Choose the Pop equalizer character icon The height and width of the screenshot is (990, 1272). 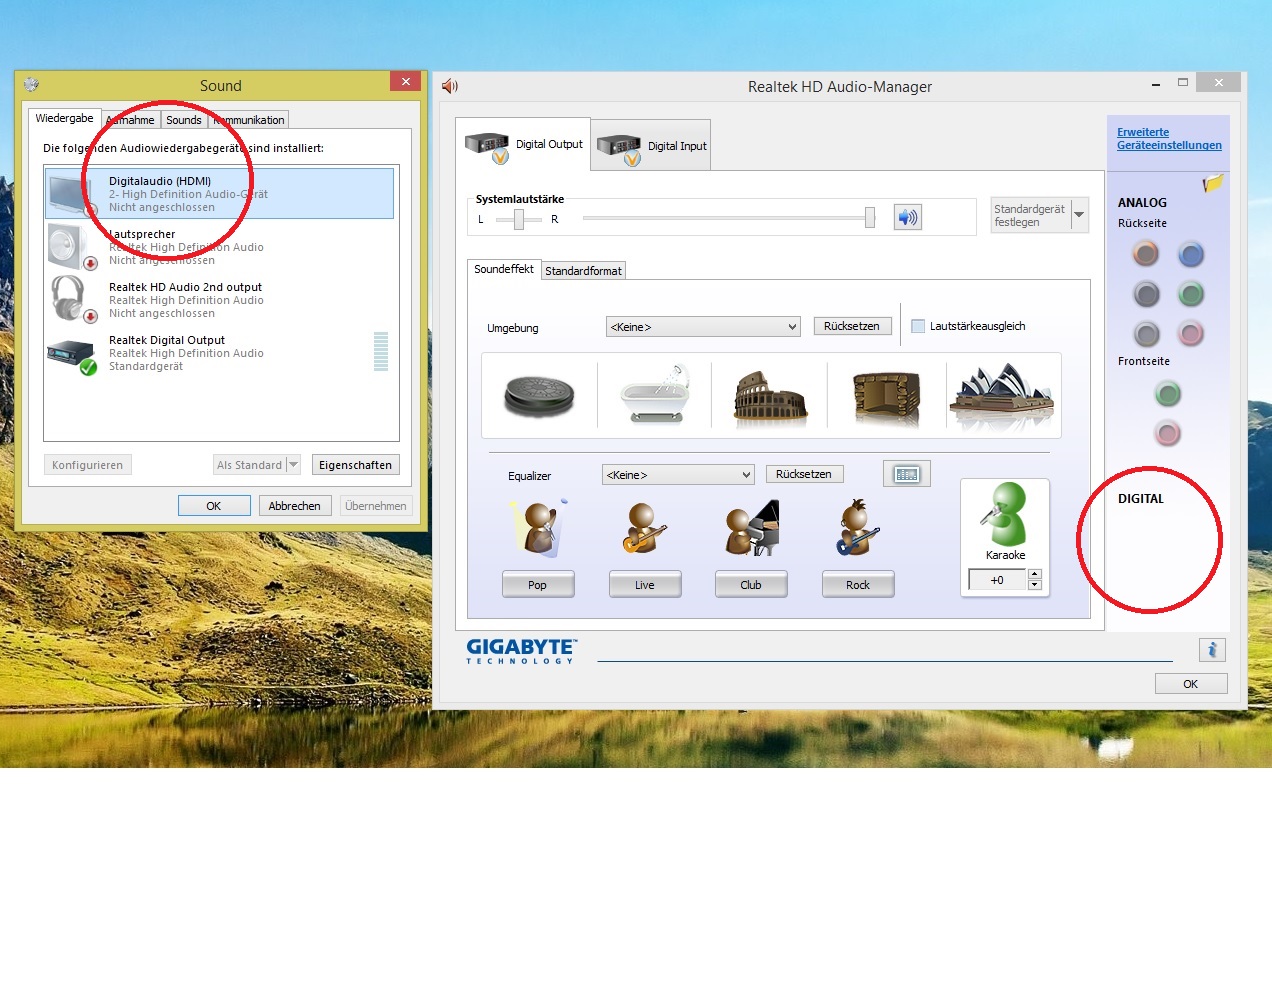[x=538, y=528]
